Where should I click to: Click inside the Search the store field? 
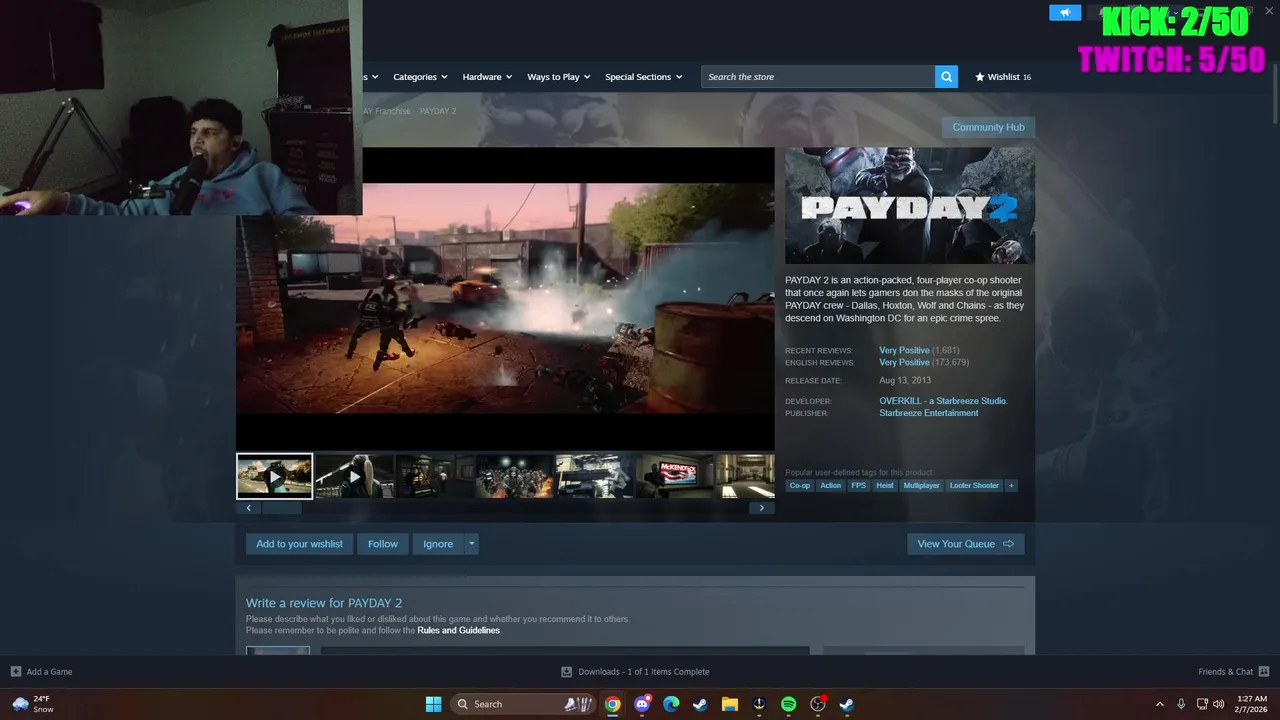818,77
